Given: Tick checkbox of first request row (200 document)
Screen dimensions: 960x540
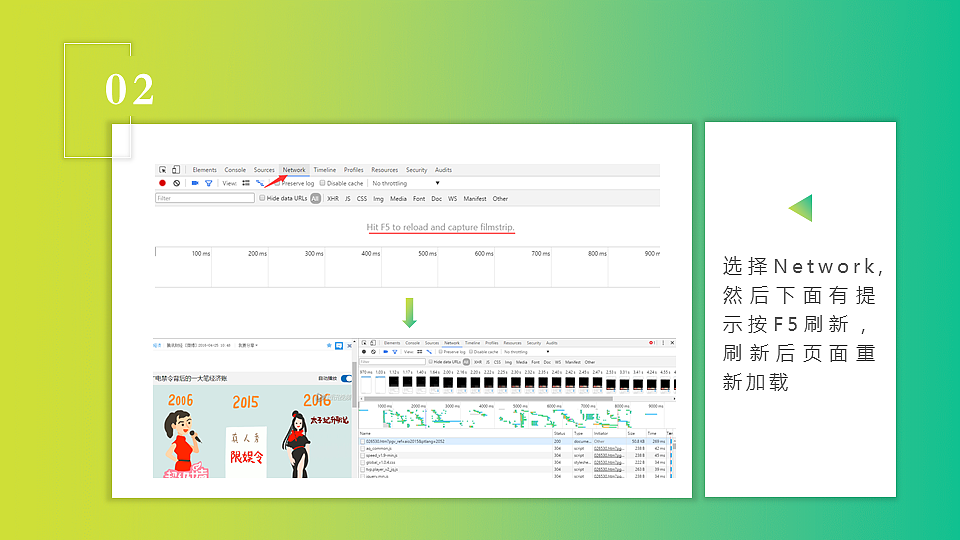Looking at the screenshot, I should [362, 441].
